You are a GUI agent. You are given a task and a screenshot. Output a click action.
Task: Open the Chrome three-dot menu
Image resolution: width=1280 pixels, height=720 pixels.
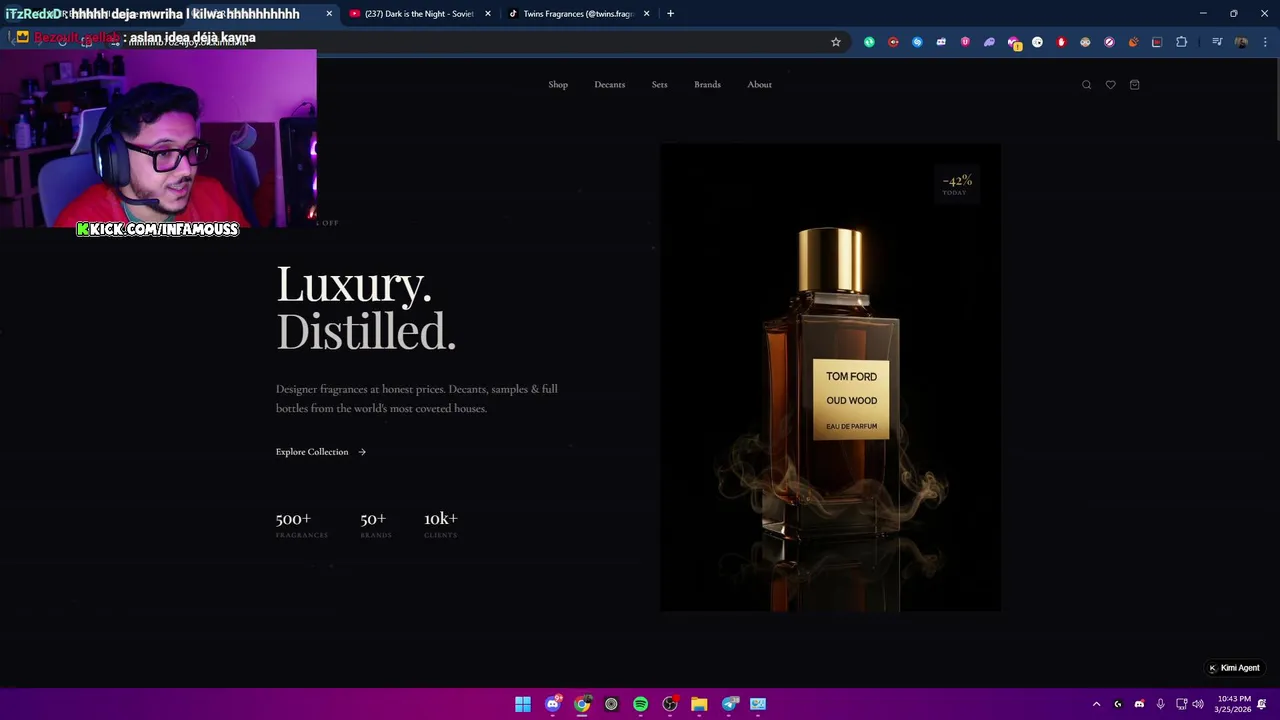click(x=1265, y=42)
